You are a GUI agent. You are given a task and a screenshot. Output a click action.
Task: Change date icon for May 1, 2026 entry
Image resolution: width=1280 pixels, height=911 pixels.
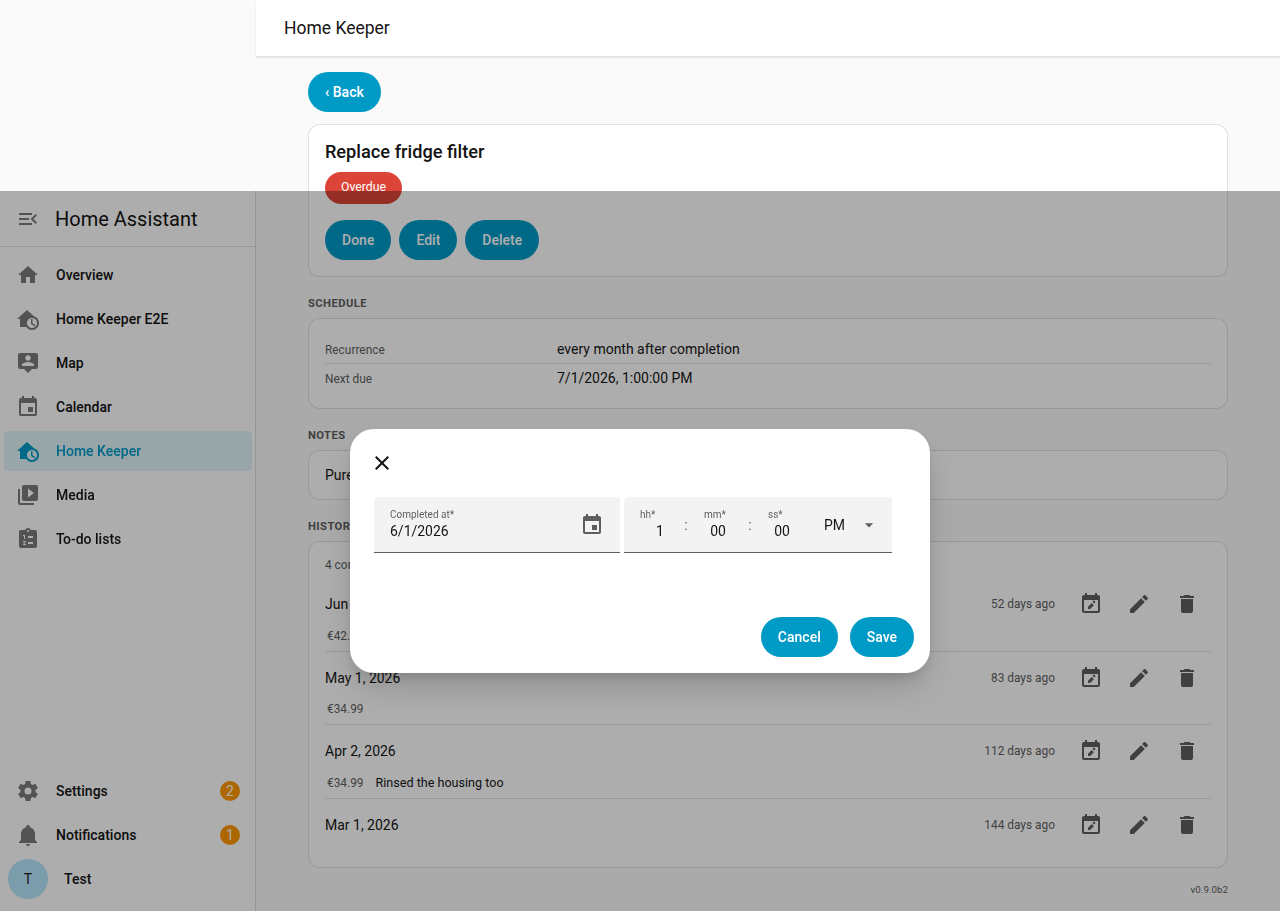tap(1091, 678)
